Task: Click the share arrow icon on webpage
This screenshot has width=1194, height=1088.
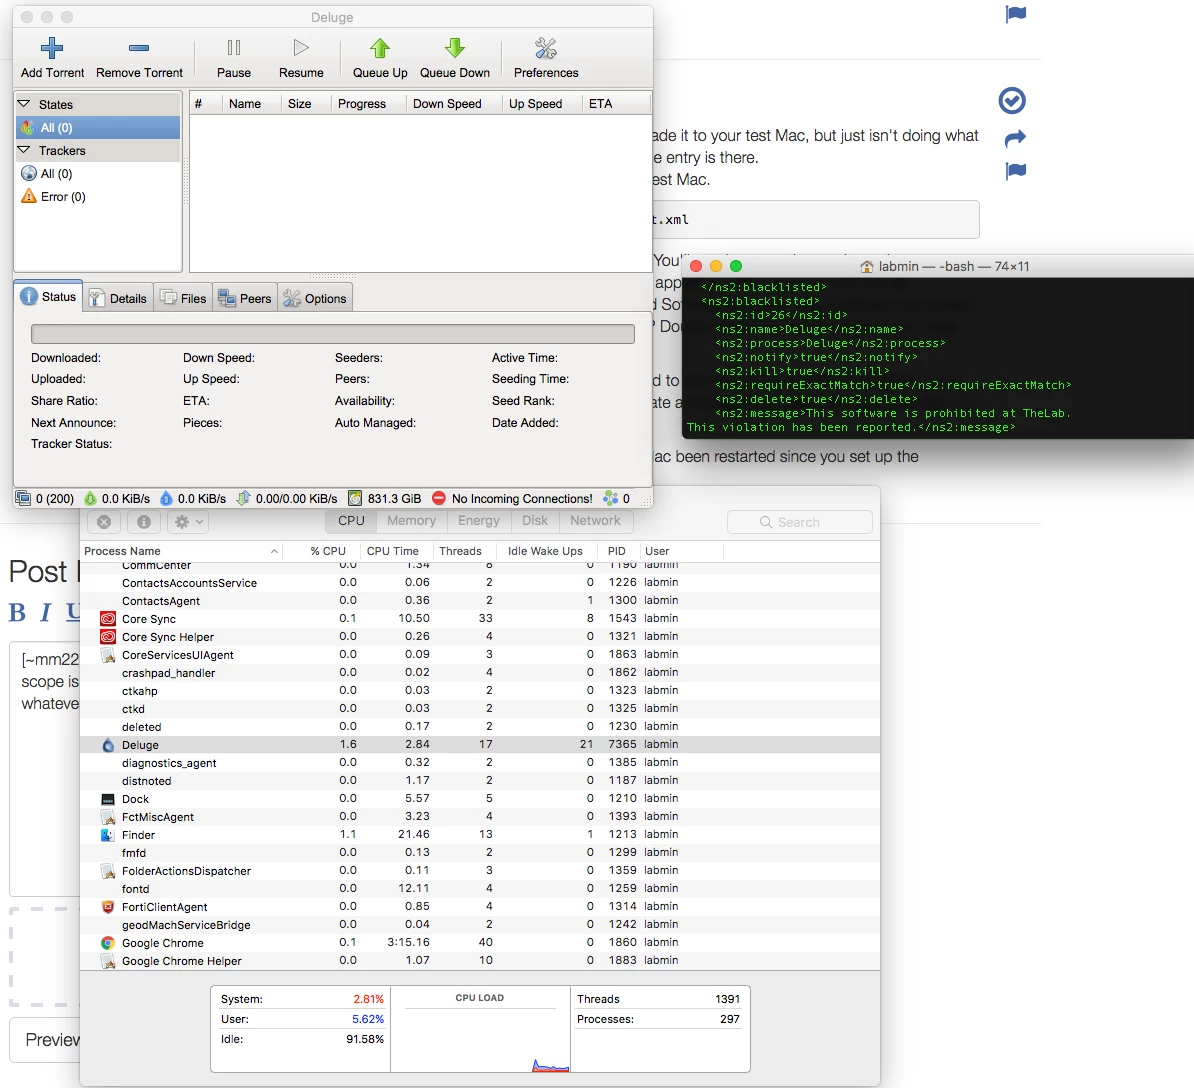Action: click(1015, 139)
